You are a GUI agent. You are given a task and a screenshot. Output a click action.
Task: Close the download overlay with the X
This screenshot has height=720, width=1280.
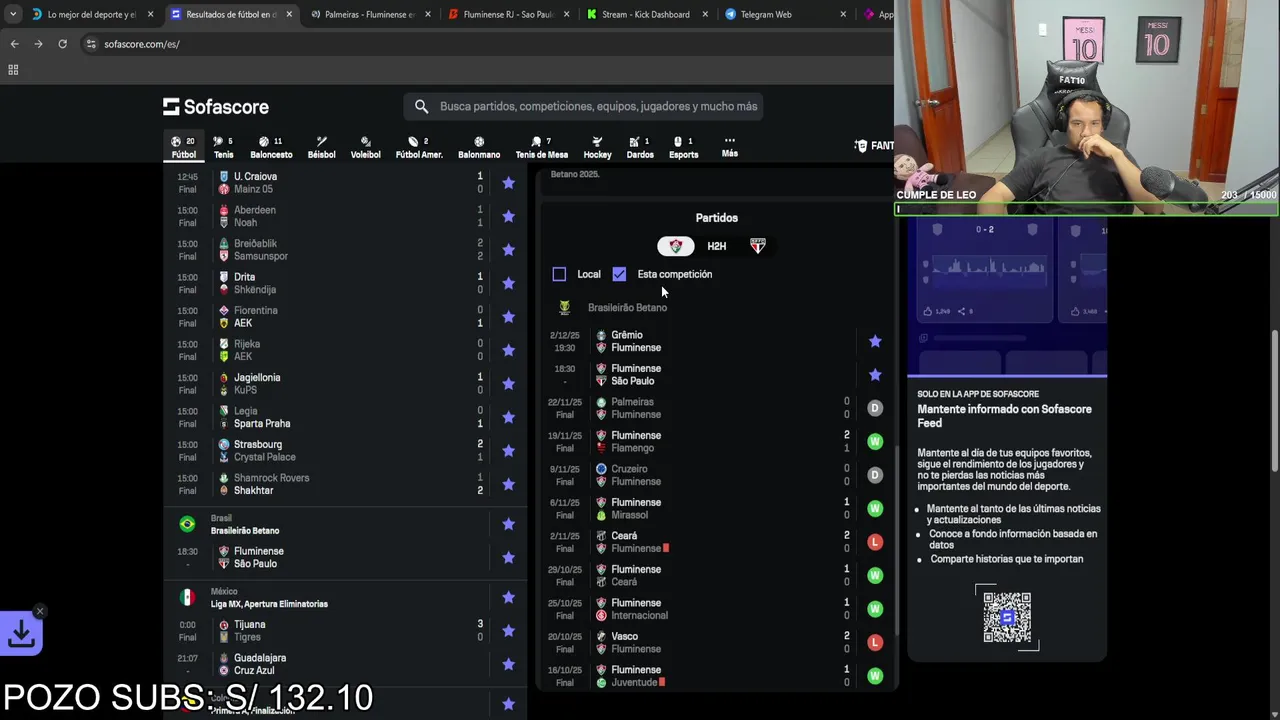(x=40, y=611)
